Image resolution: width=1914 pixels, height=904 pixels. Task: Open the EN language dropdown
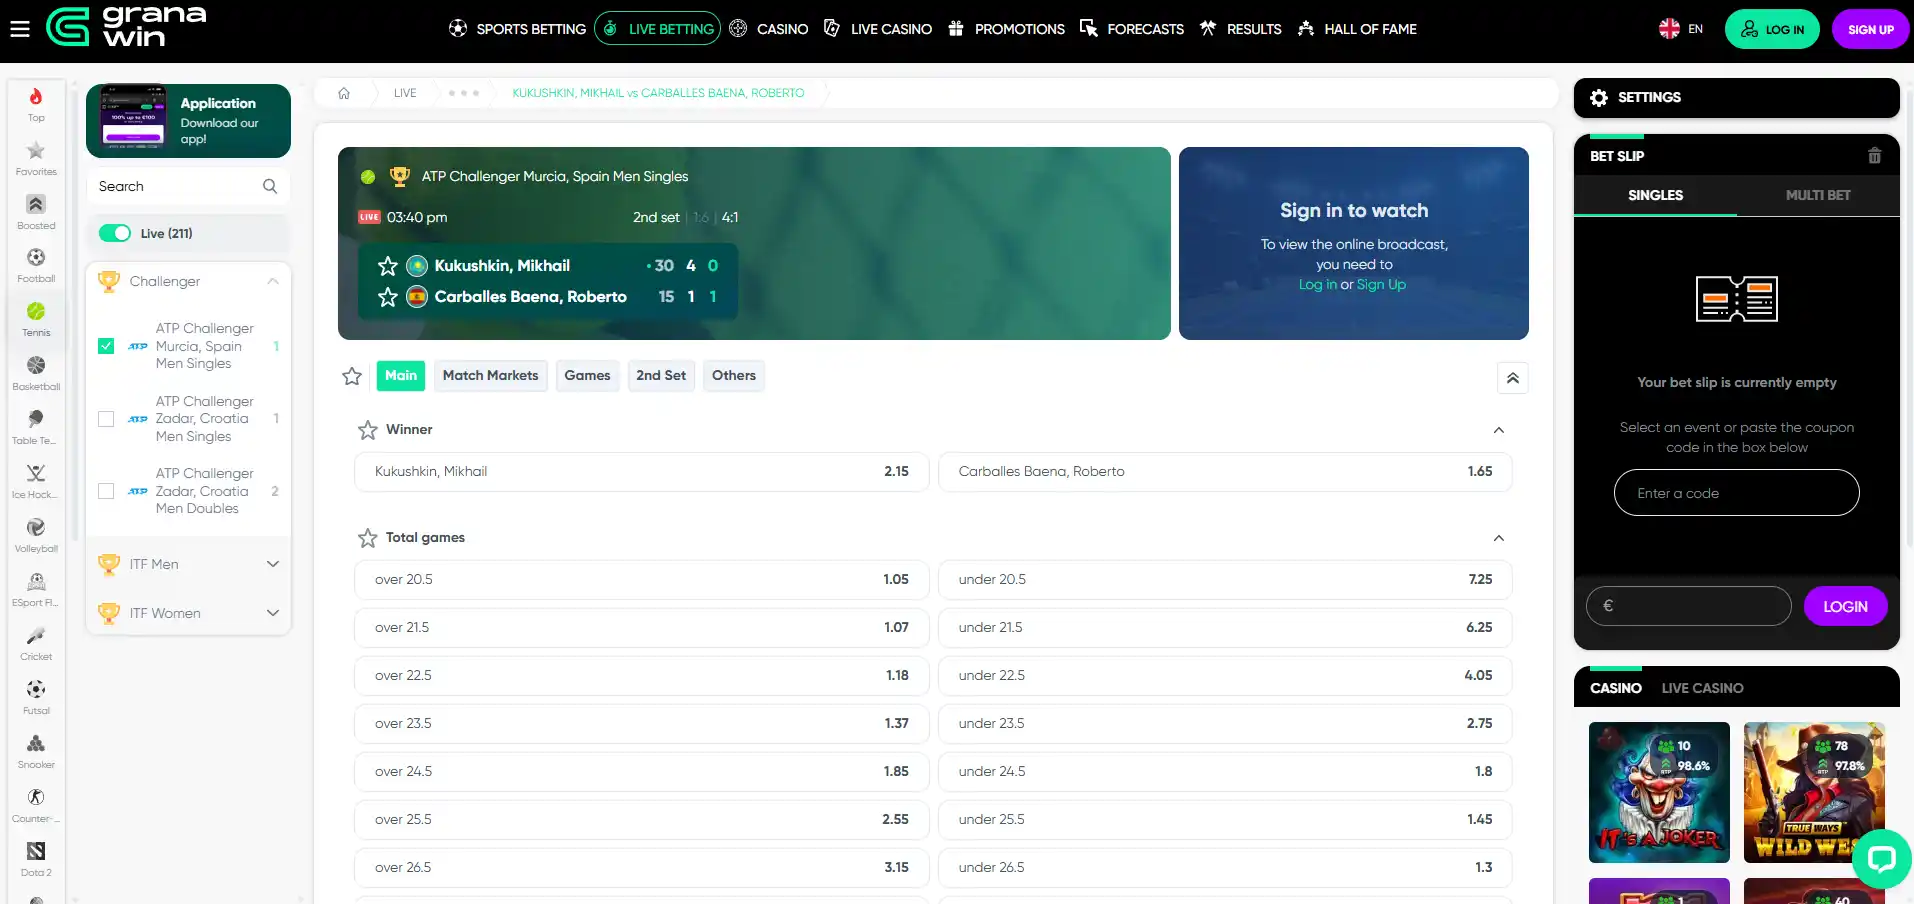coord(1681,29)
